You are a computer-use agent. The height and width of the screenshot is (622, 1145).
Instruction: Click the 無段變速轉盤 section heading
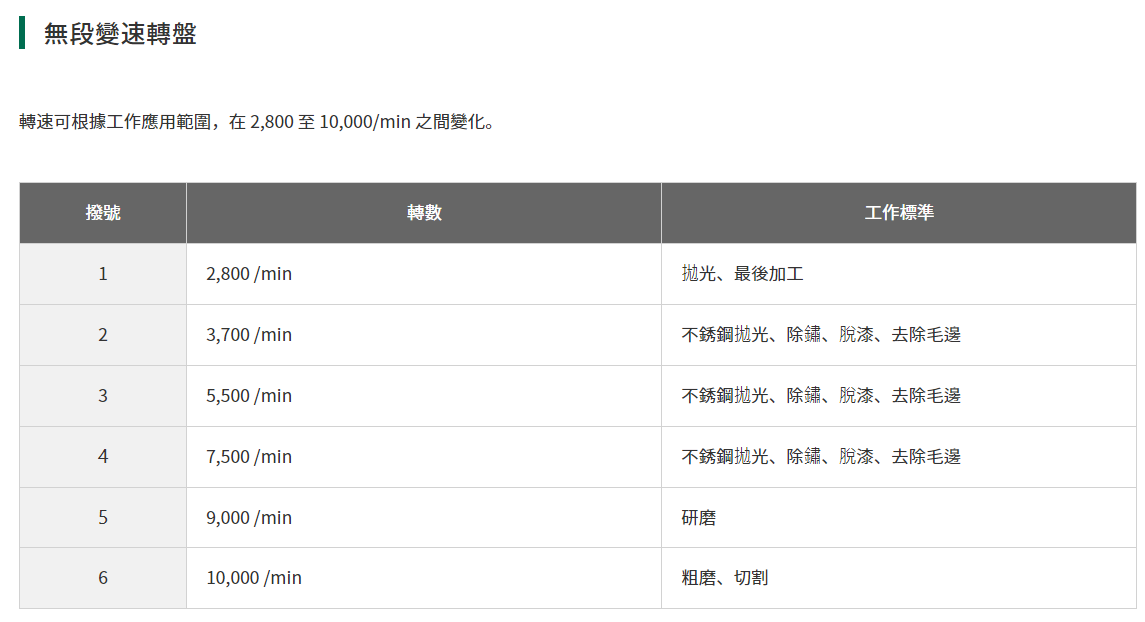click(x=120, y=34)
